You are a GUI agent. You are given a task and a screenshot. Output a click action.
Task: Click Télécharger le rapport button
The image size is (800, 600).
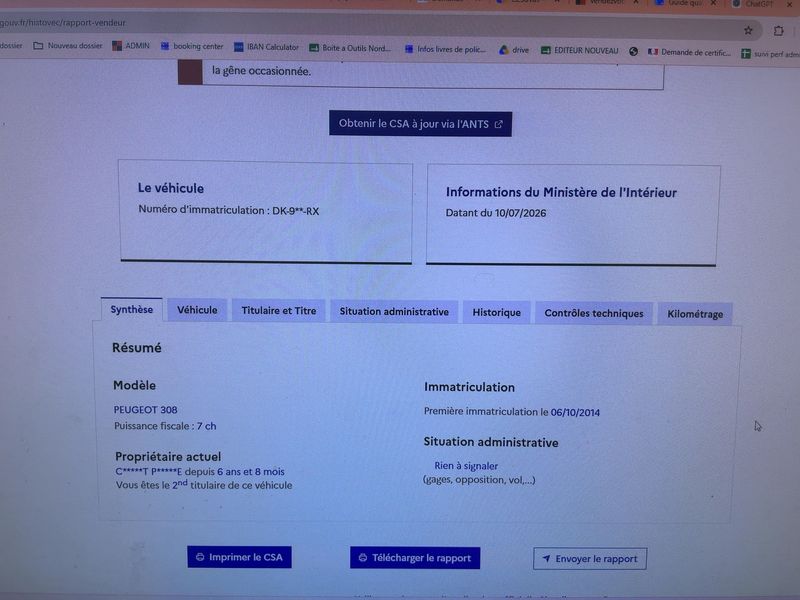(415, 558)
